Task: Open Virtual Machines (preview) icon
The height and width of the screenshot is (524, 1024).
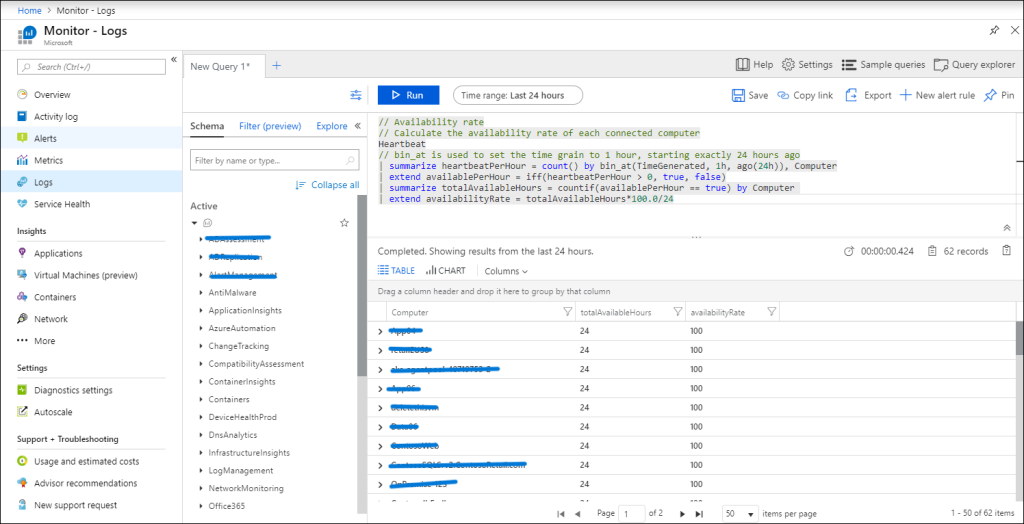Action: [23, 275]
